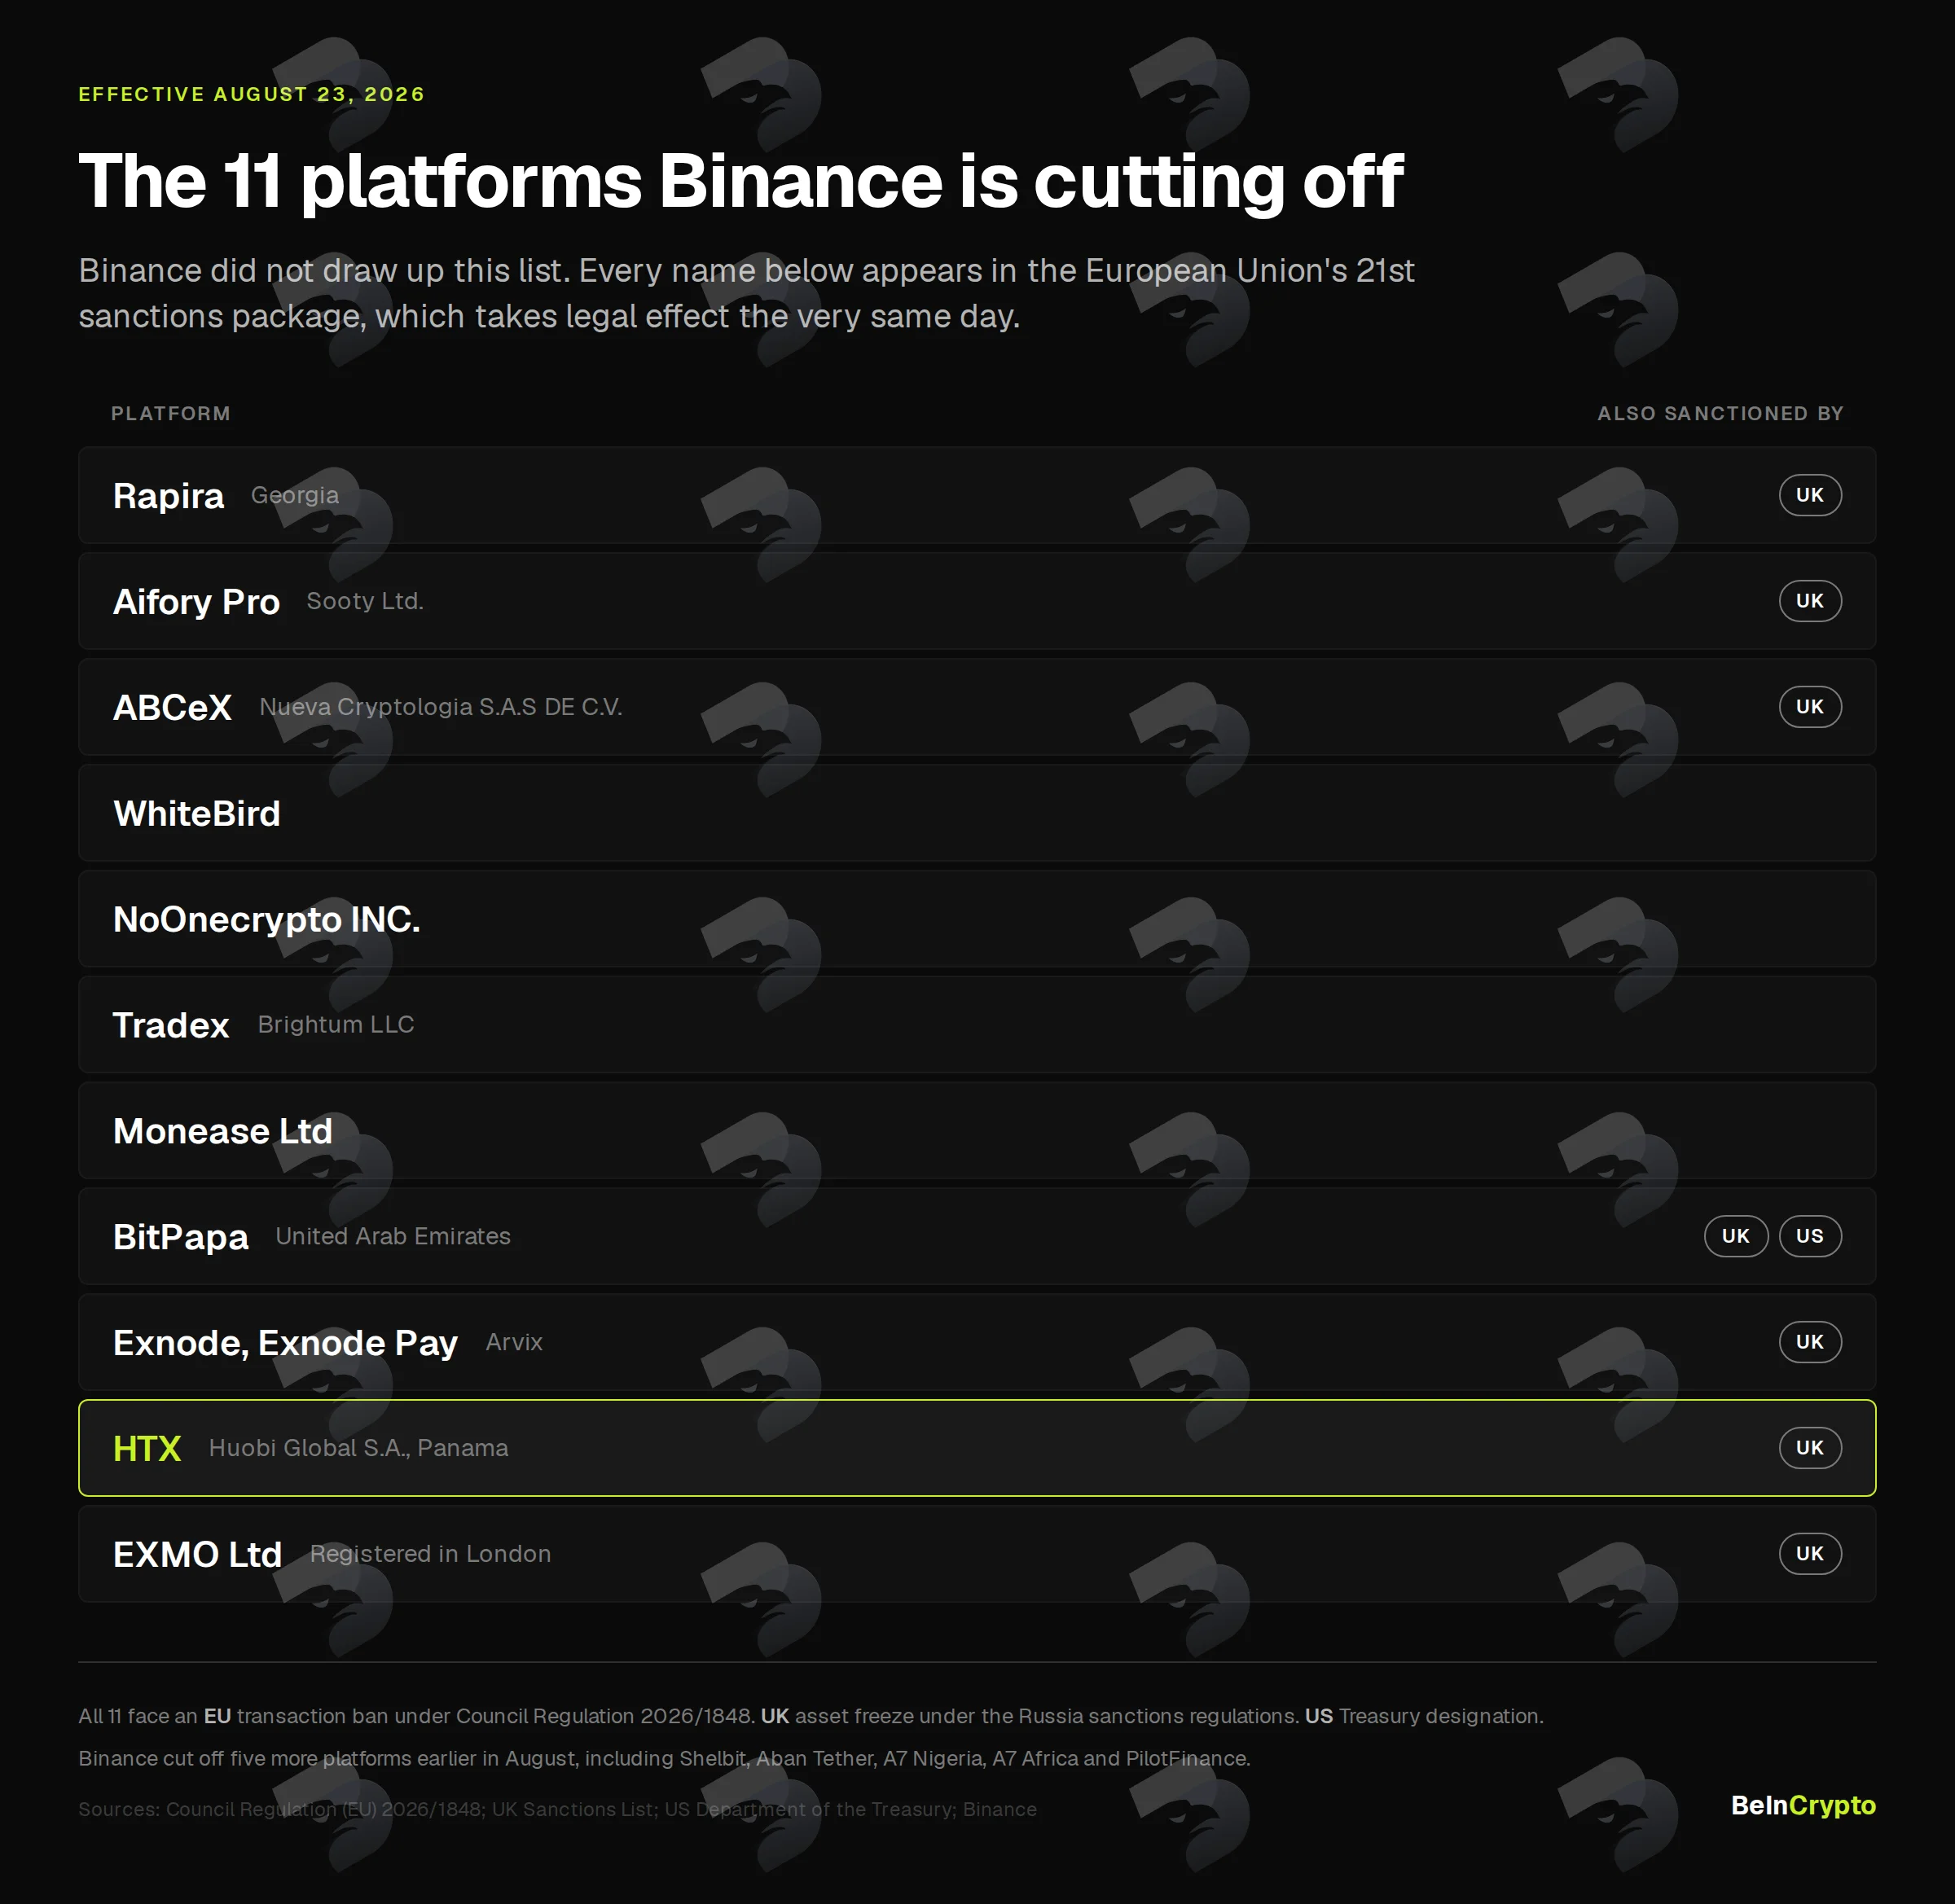Select the highlighted HTX platform name
This screenshot has height=1904, width=1955.
tap(147, 1448)
